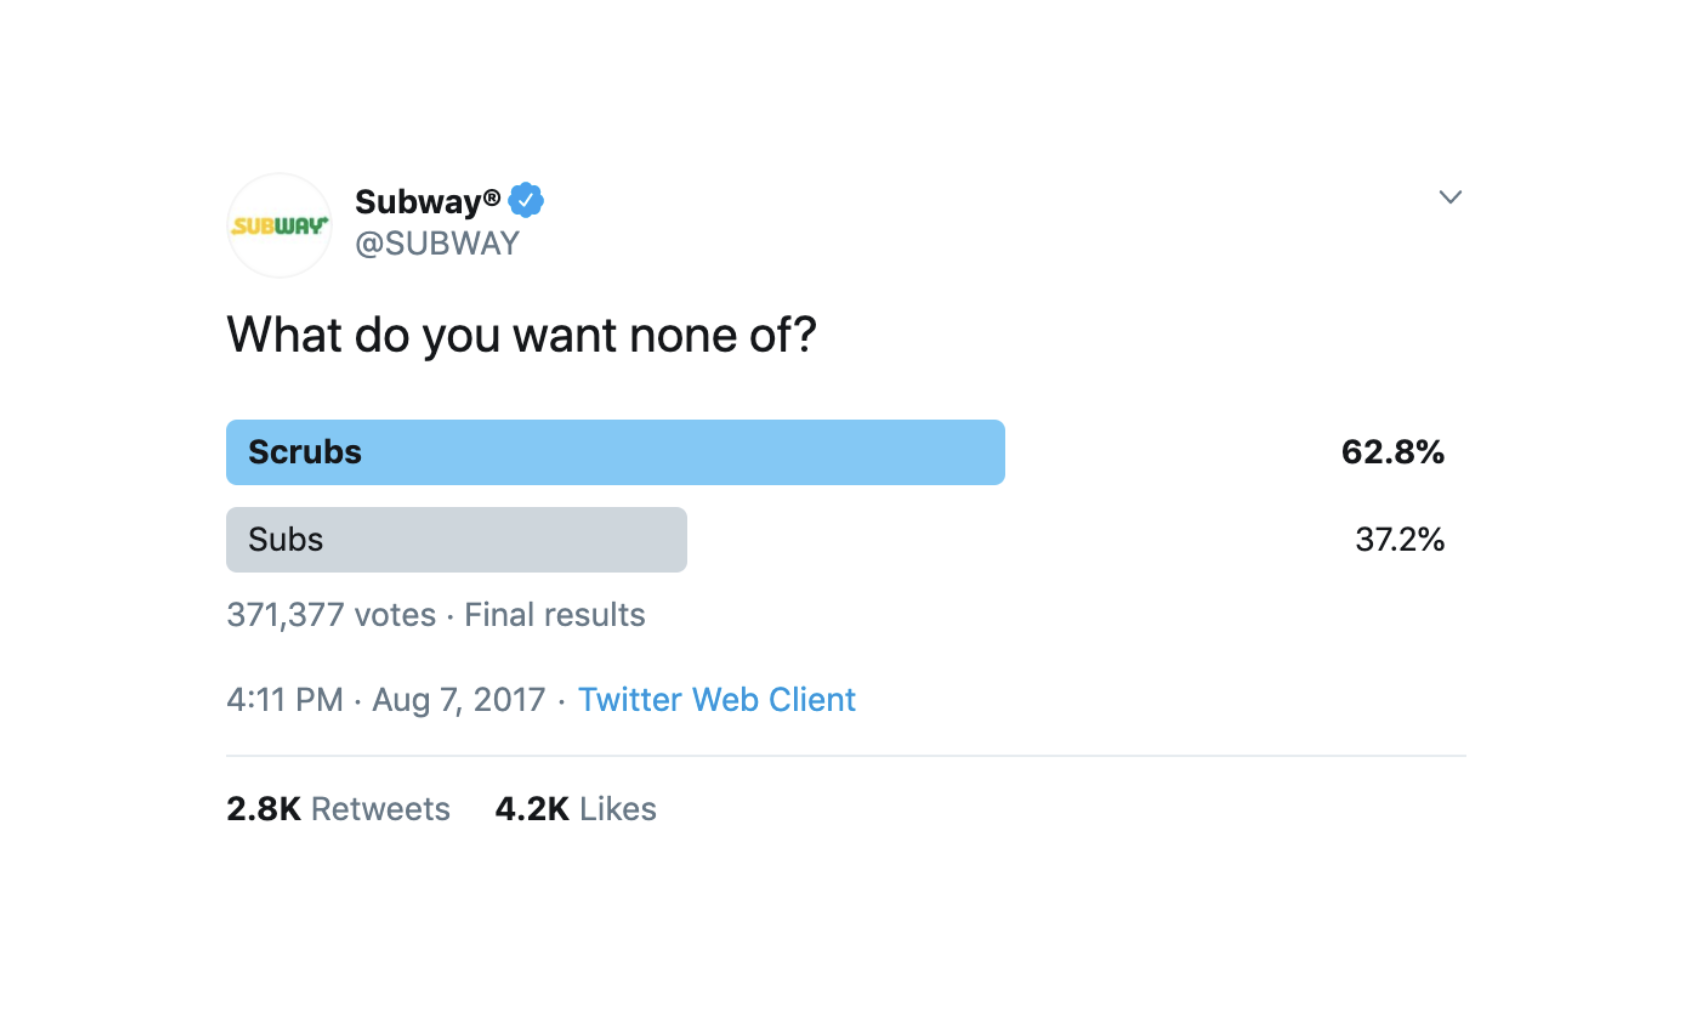
Task: View the 2.8K Retweets list
Action: (x=338, y=808)
